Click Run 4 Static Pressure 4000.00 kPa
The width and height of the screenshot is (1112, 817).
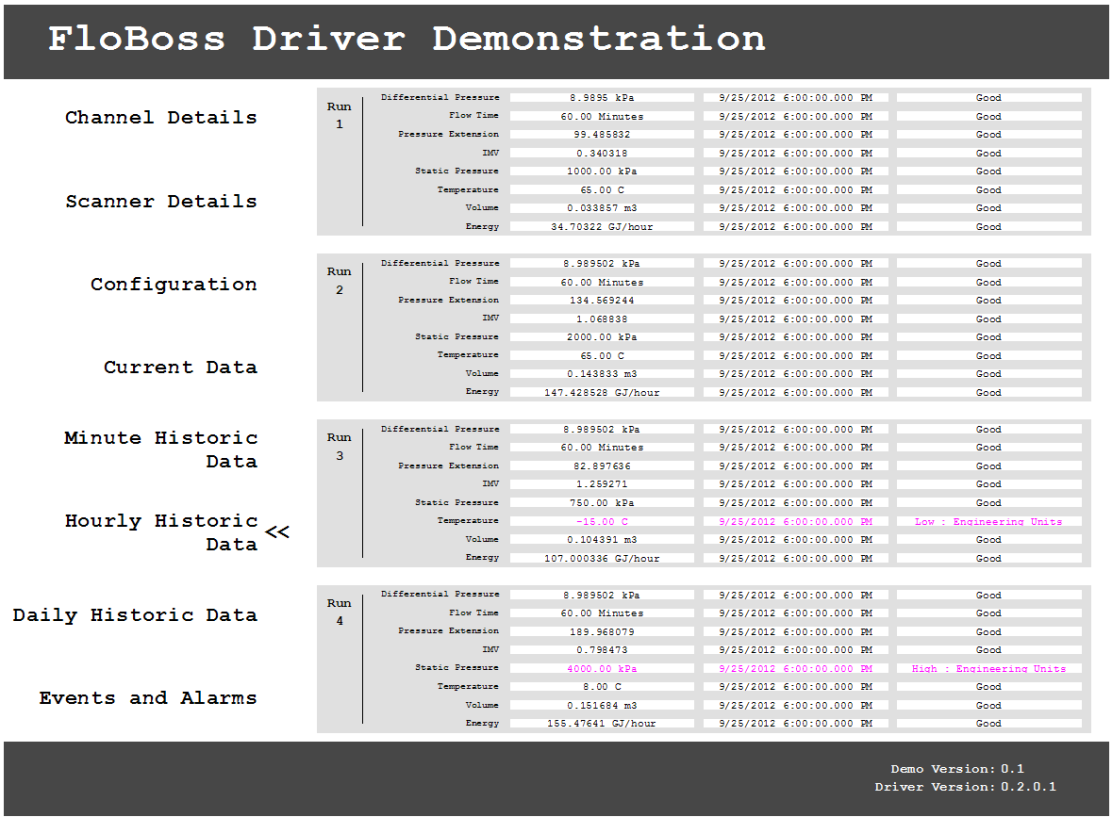(x=601, y=669)
